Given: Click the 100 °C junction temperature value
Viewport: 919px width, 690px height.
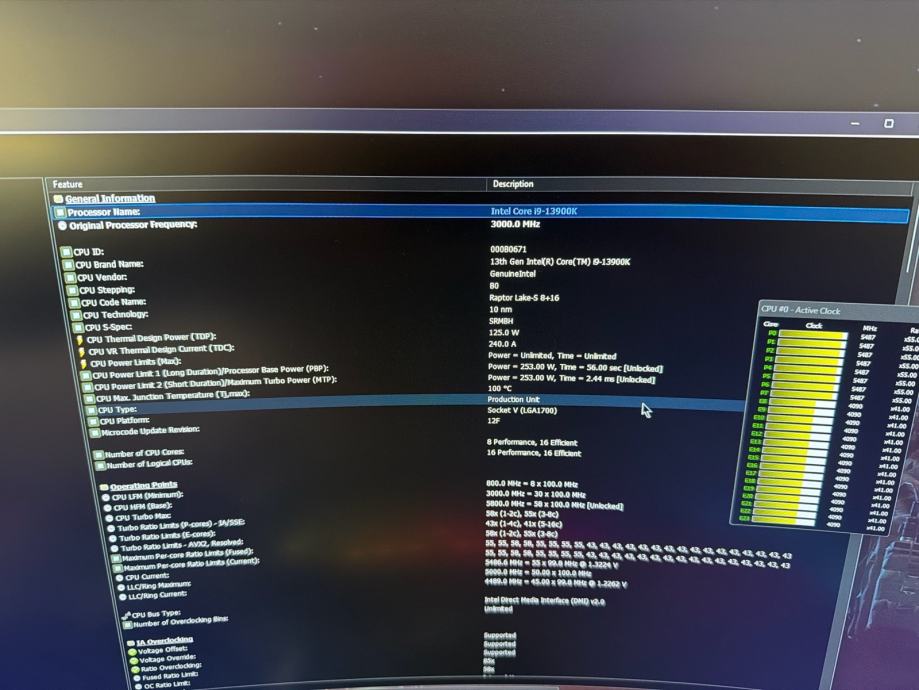Looking at the screenshot, I should pyautogui.click(x=499, y=388).
